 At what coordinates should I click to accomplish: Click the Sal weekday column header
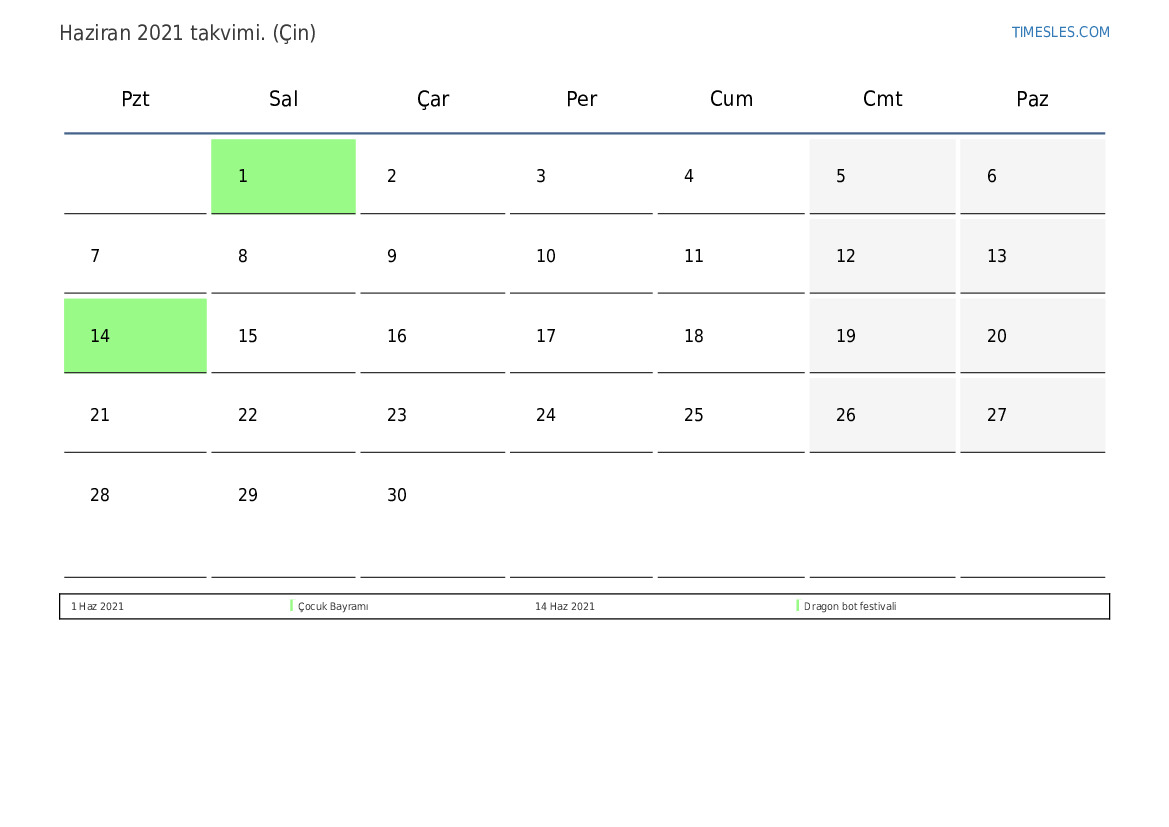[x=283, y=99]
